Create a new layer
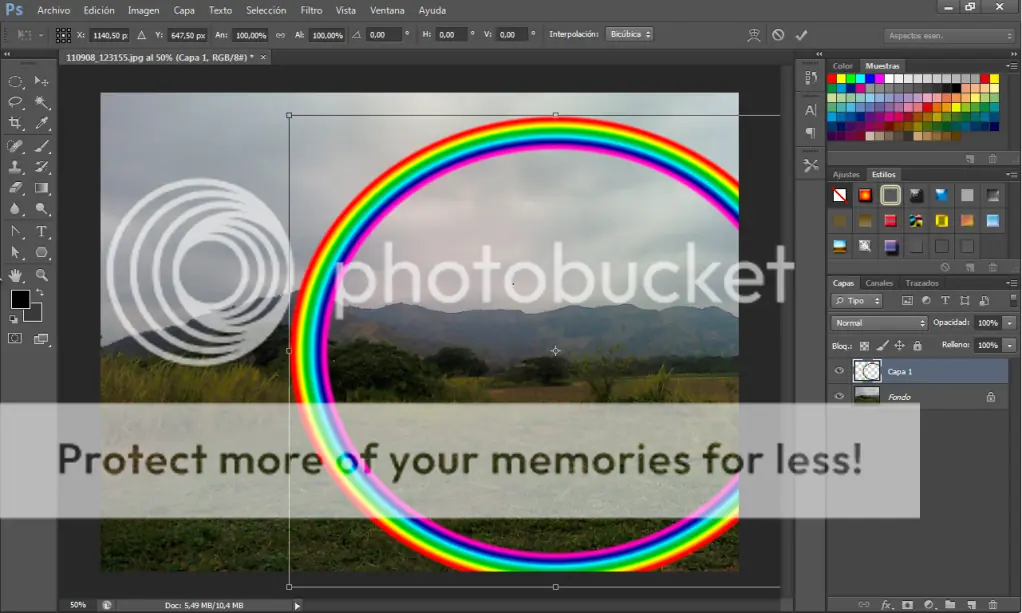Screen dimensions: 1022x613 point(972,605)
